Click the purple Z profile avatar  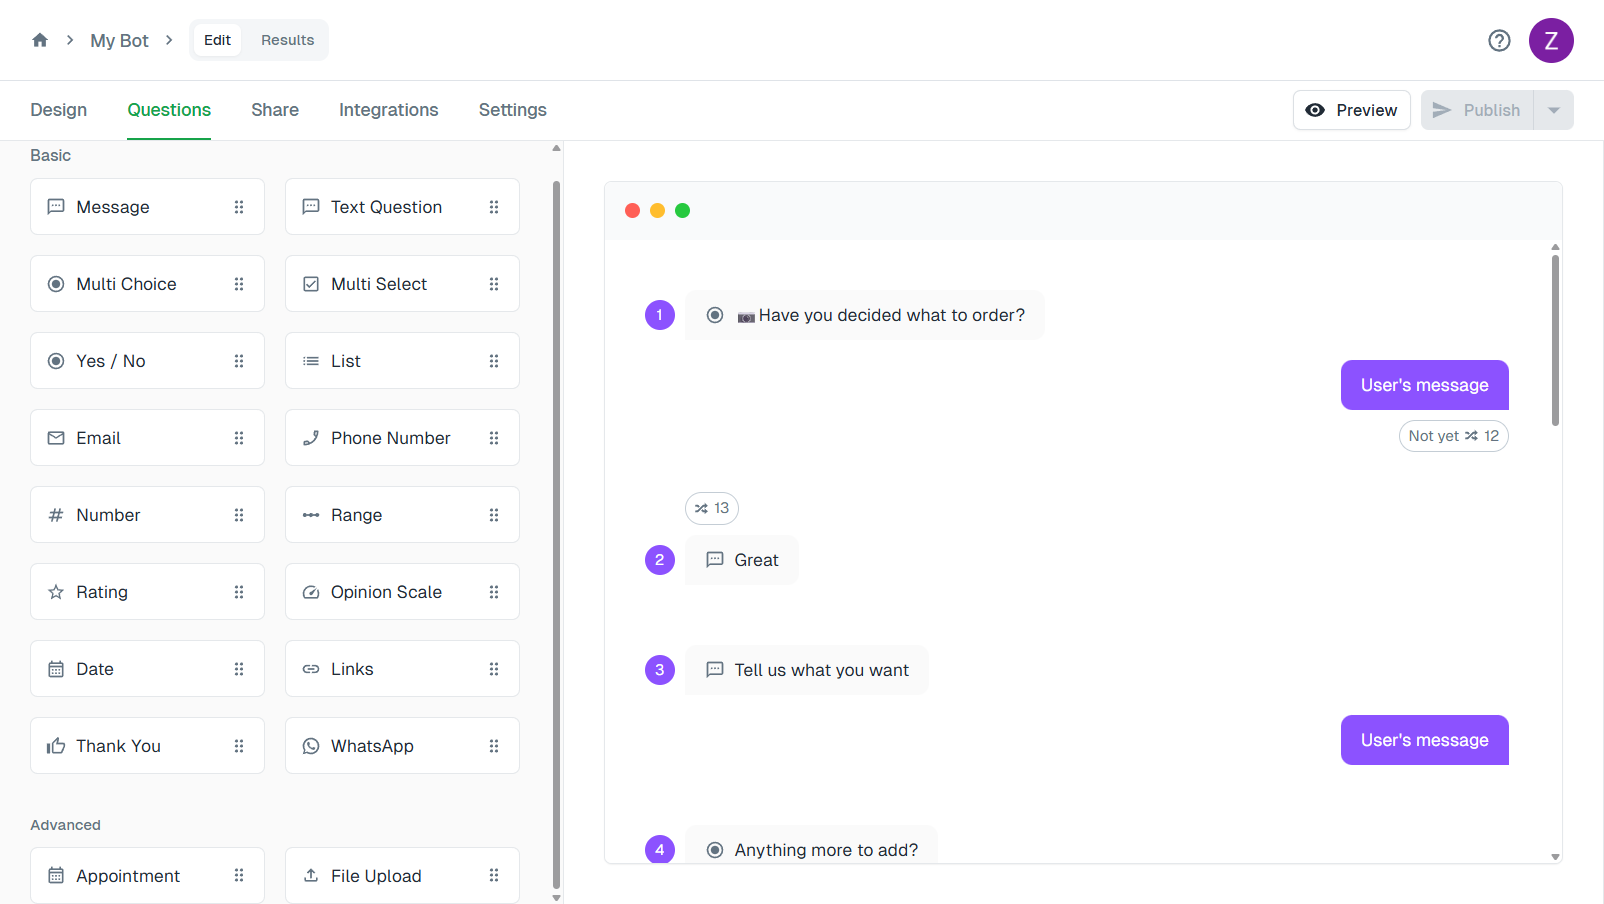[1551, 40]
